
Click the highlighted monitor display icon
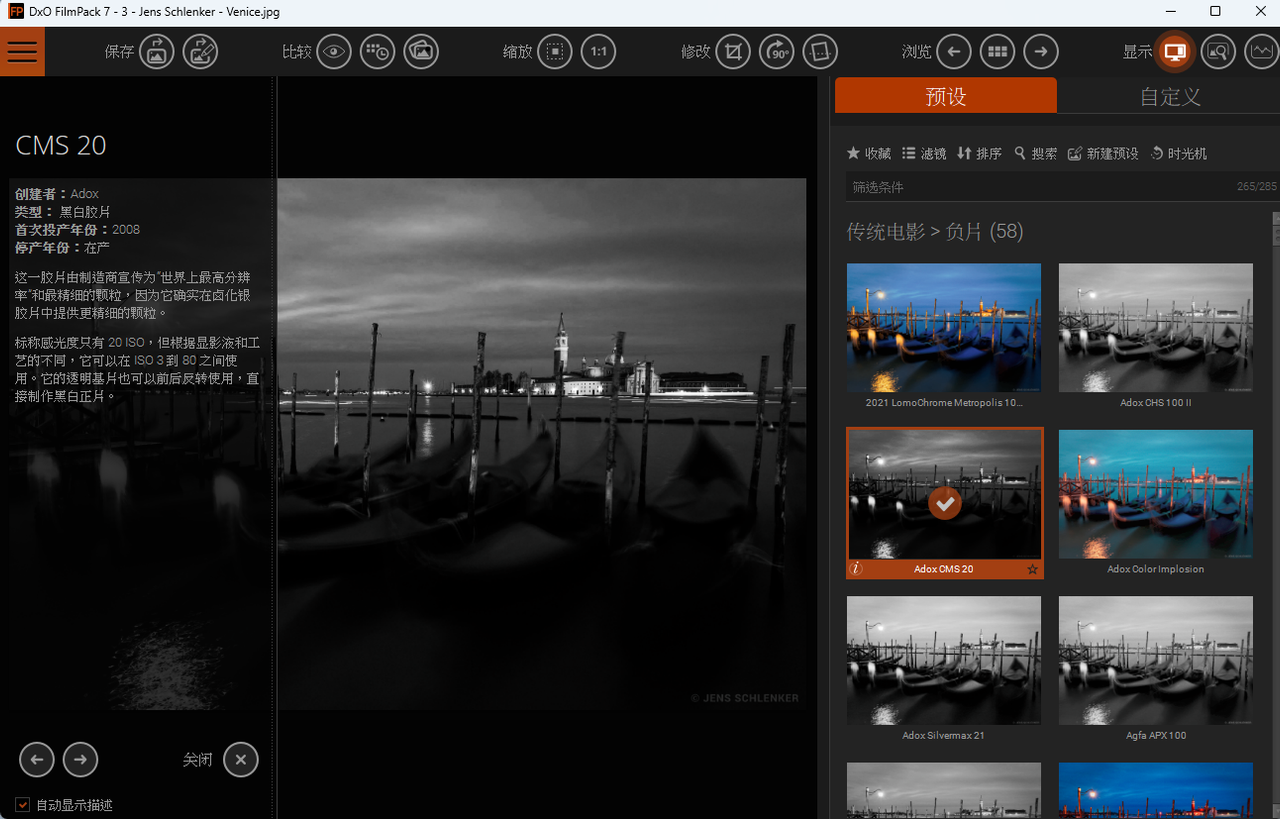click(x=1175, y=52)
